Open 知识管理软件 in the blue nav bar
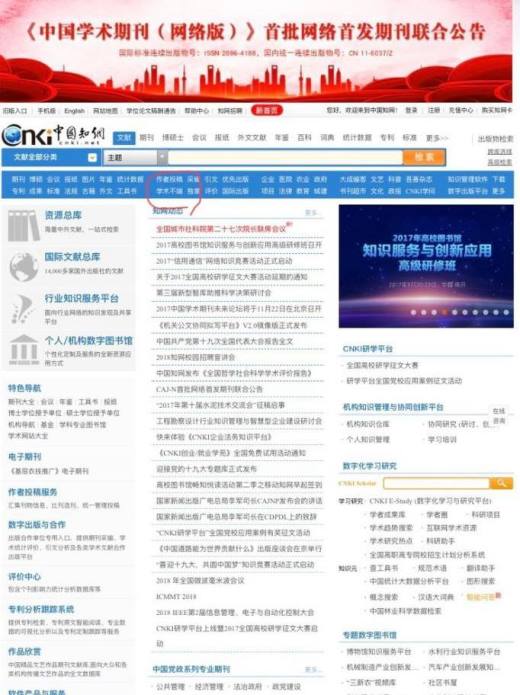 pos(467,180)
